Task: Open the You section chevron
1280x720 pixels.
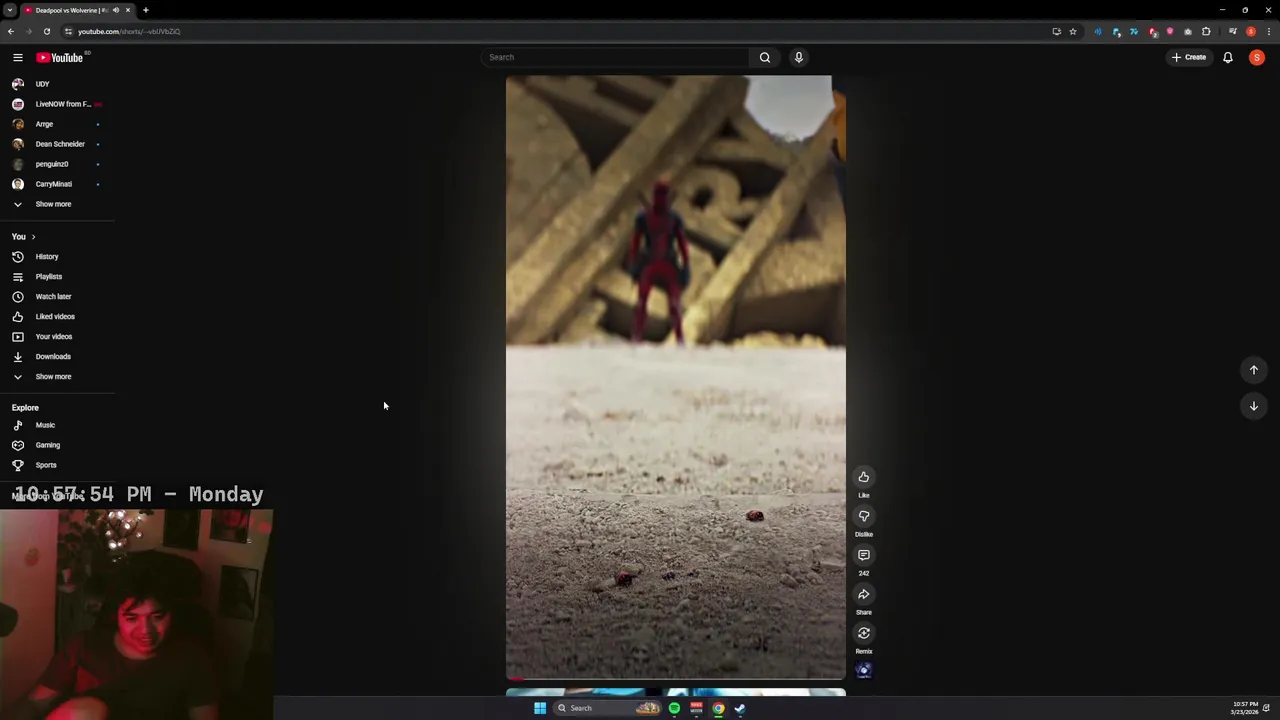Action: (x=33, y=237)
